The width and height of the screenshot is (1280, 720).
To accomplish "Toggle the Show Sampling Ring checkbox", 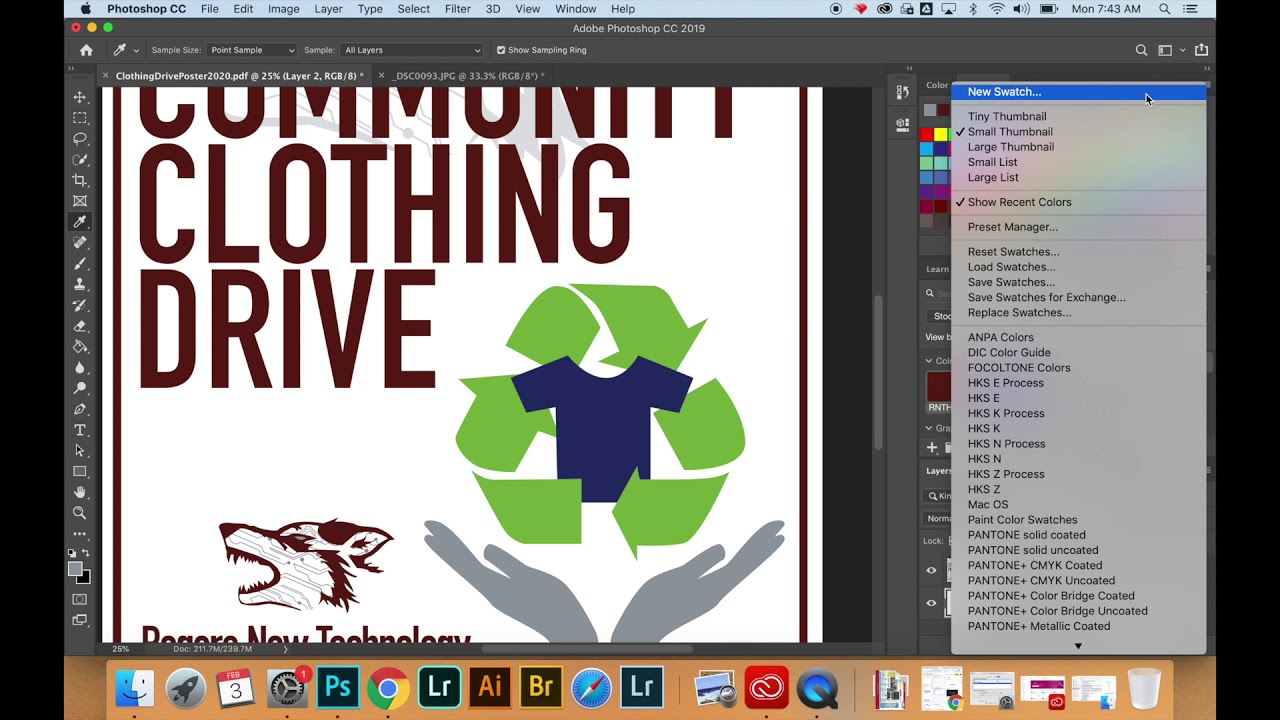I will (501, 50).
